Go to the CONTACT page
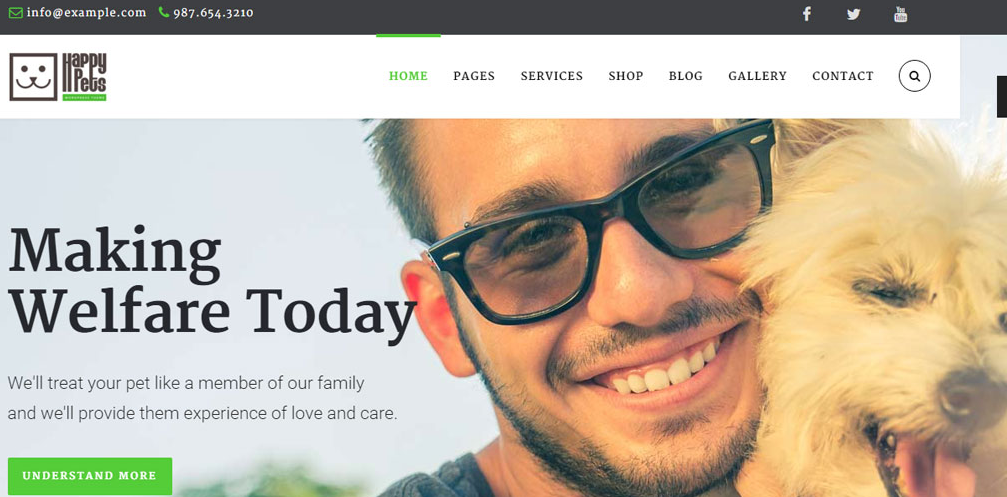Image resolution: width=1007 pixels, height=497 pixels. tap(843, 76)
